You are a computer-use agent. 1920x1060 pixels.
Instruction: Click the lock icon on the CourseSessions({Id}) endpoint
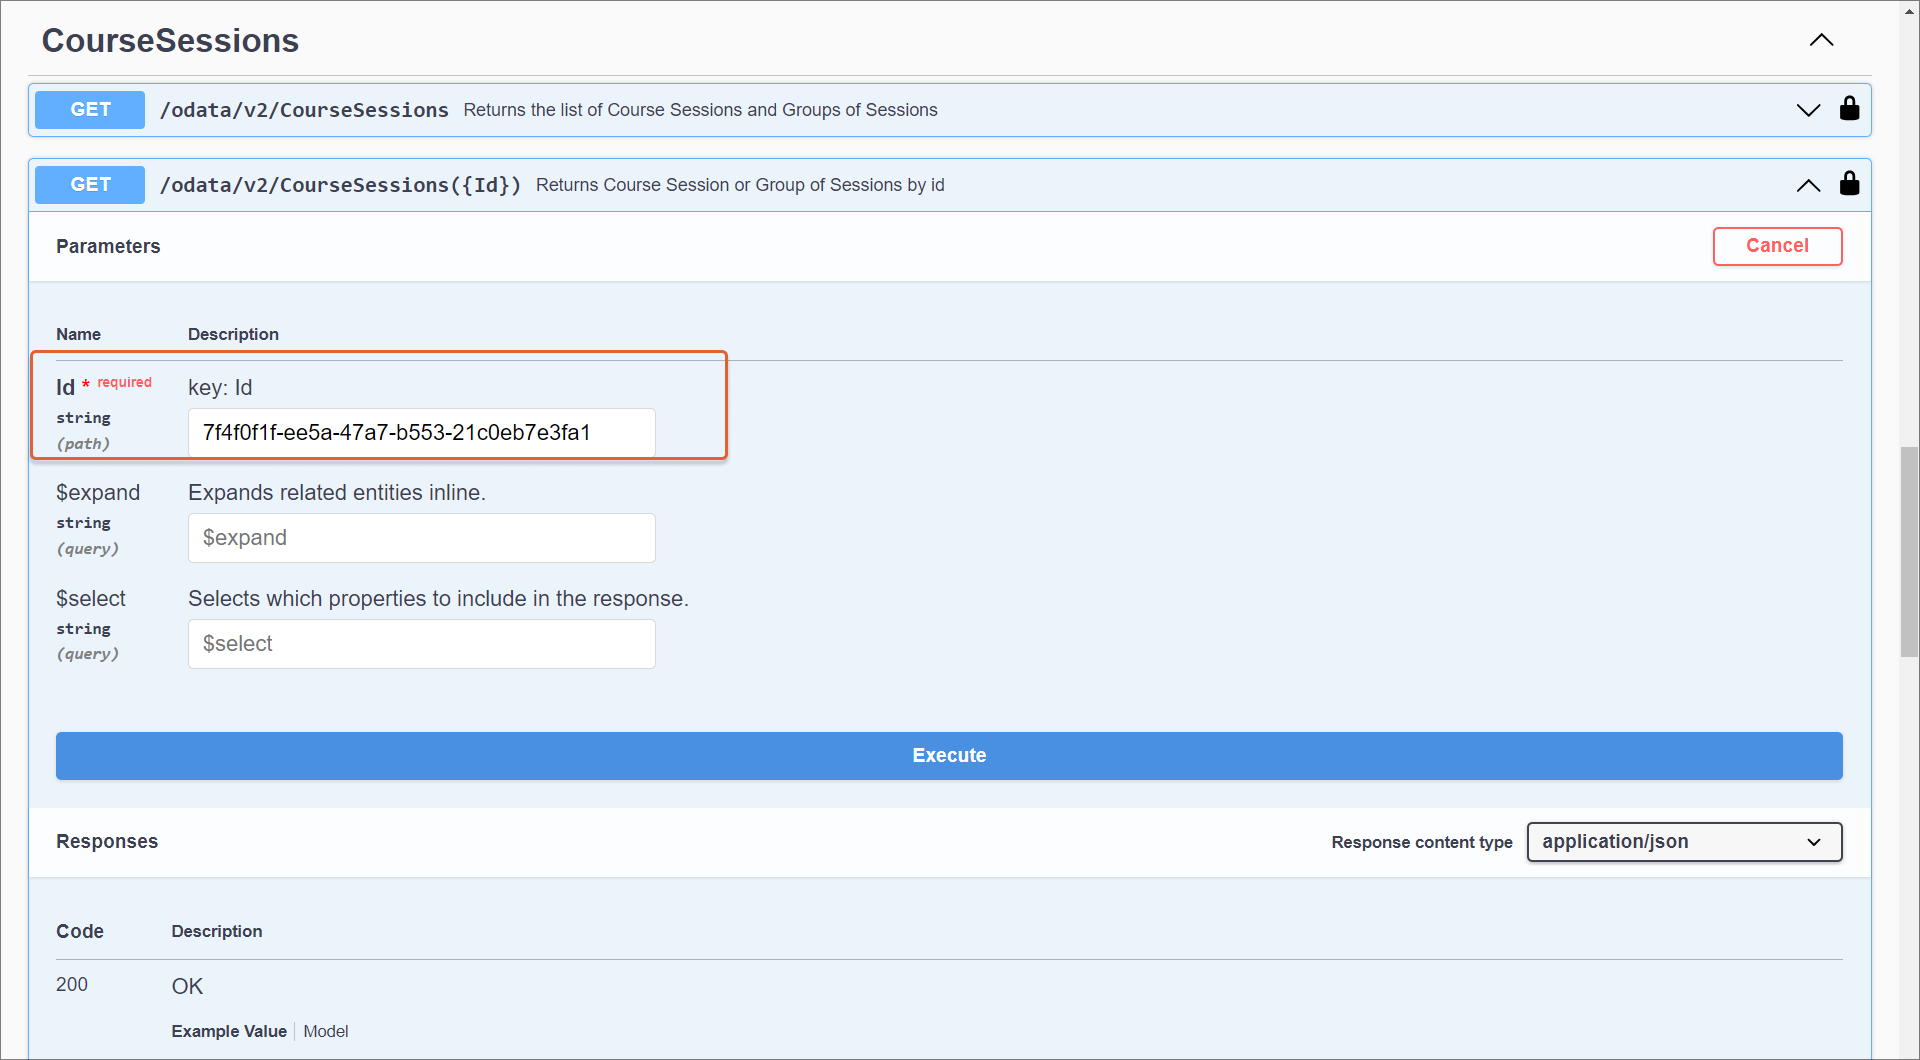1849,184
